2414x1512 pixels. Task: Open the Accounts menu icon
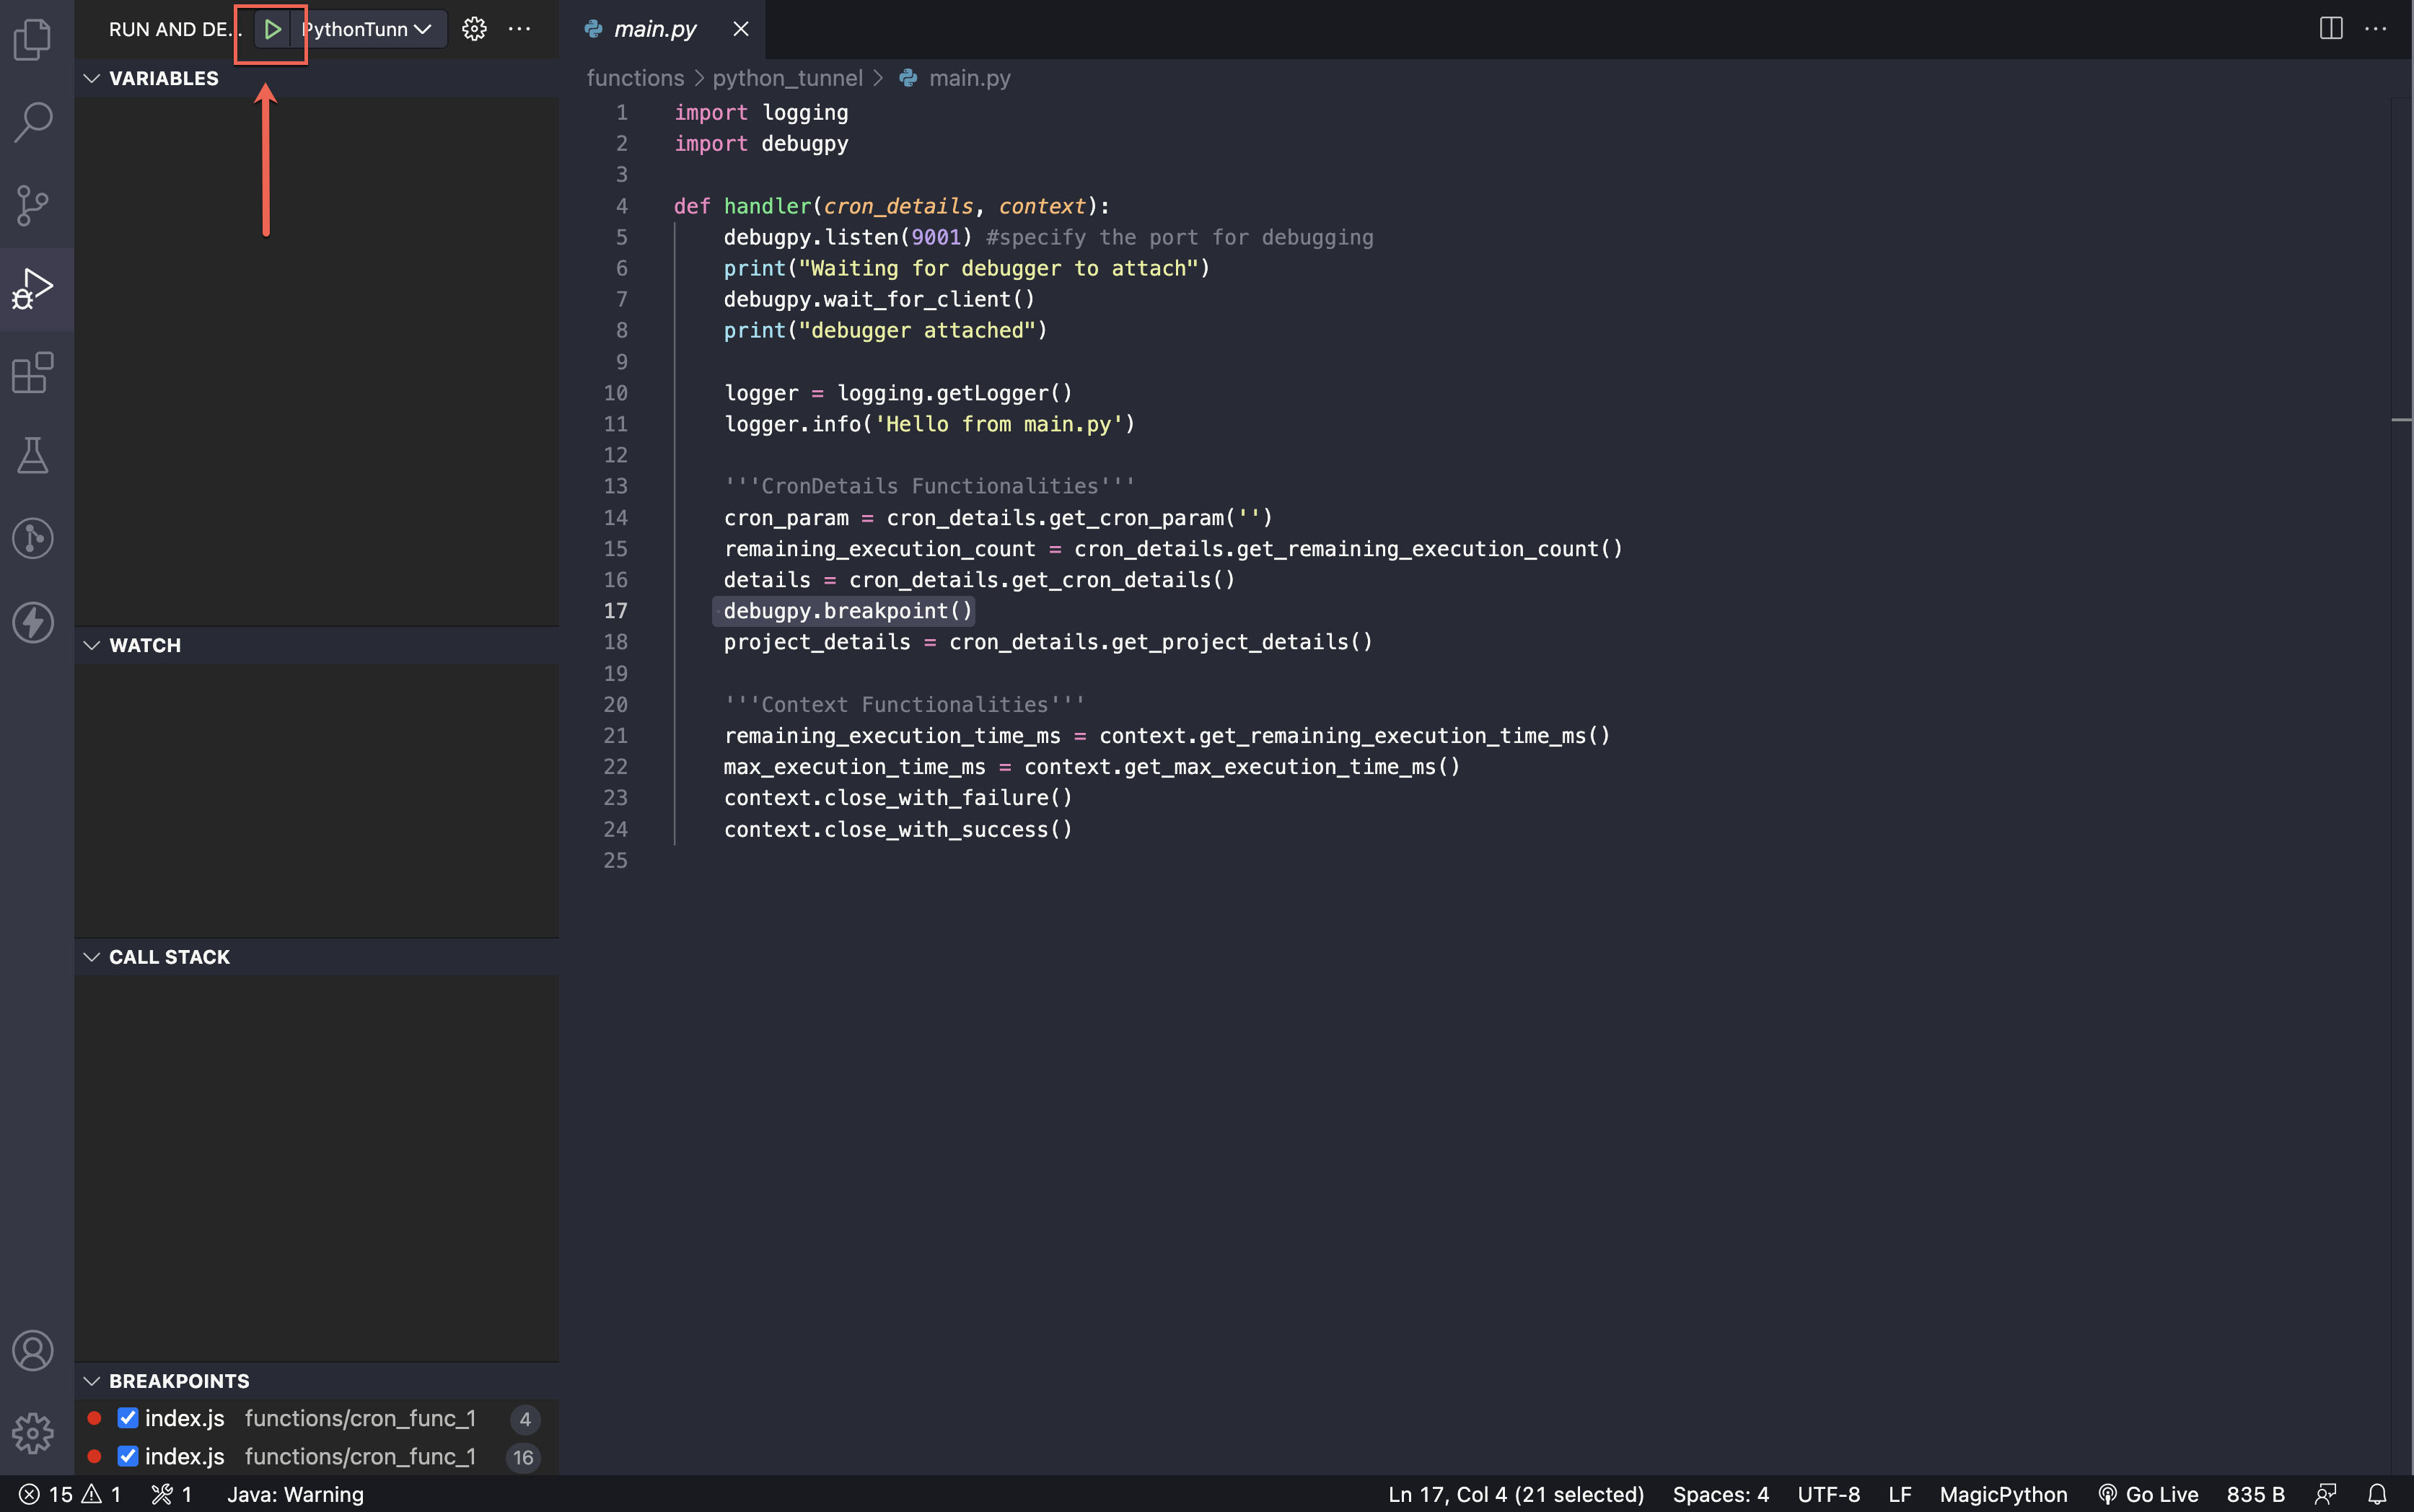click(33, 1351)
